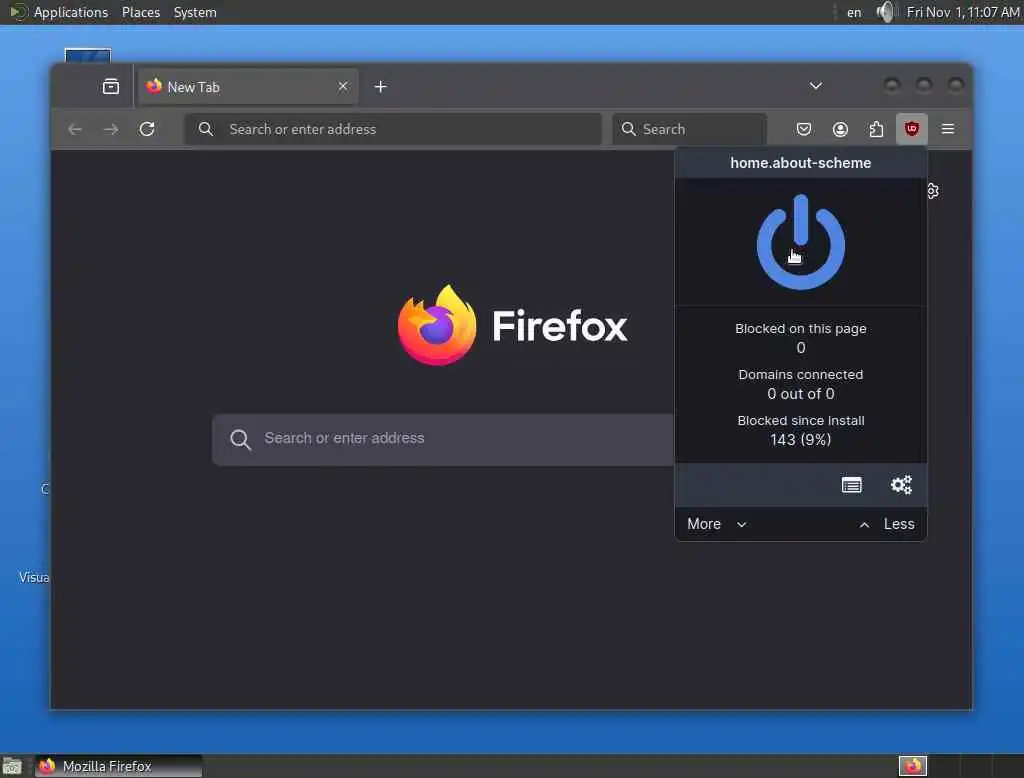This screenshot has height=778, width=1024.
Task: Close the New Tab tab
Action: pyautogui.click(x=343, y=86)
